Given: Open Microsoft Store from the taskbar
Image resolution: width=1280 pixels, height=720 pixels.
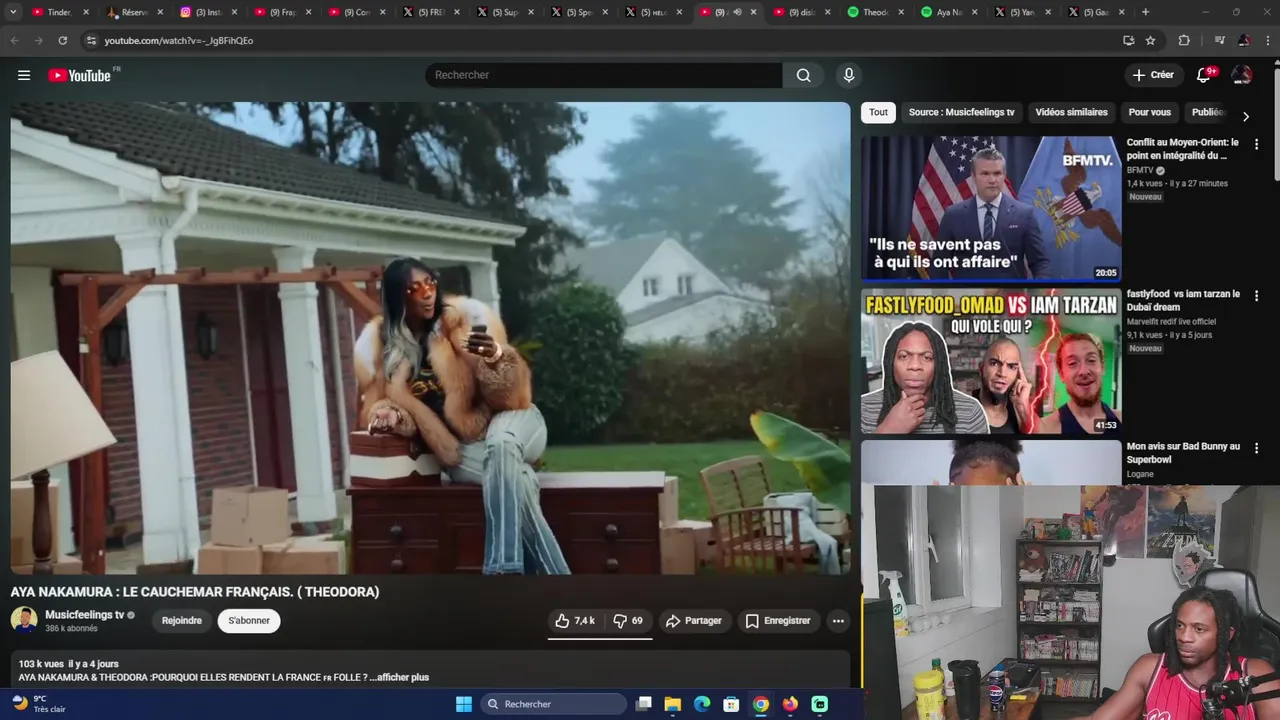Looking at the screenshot, I should point(731,704).
